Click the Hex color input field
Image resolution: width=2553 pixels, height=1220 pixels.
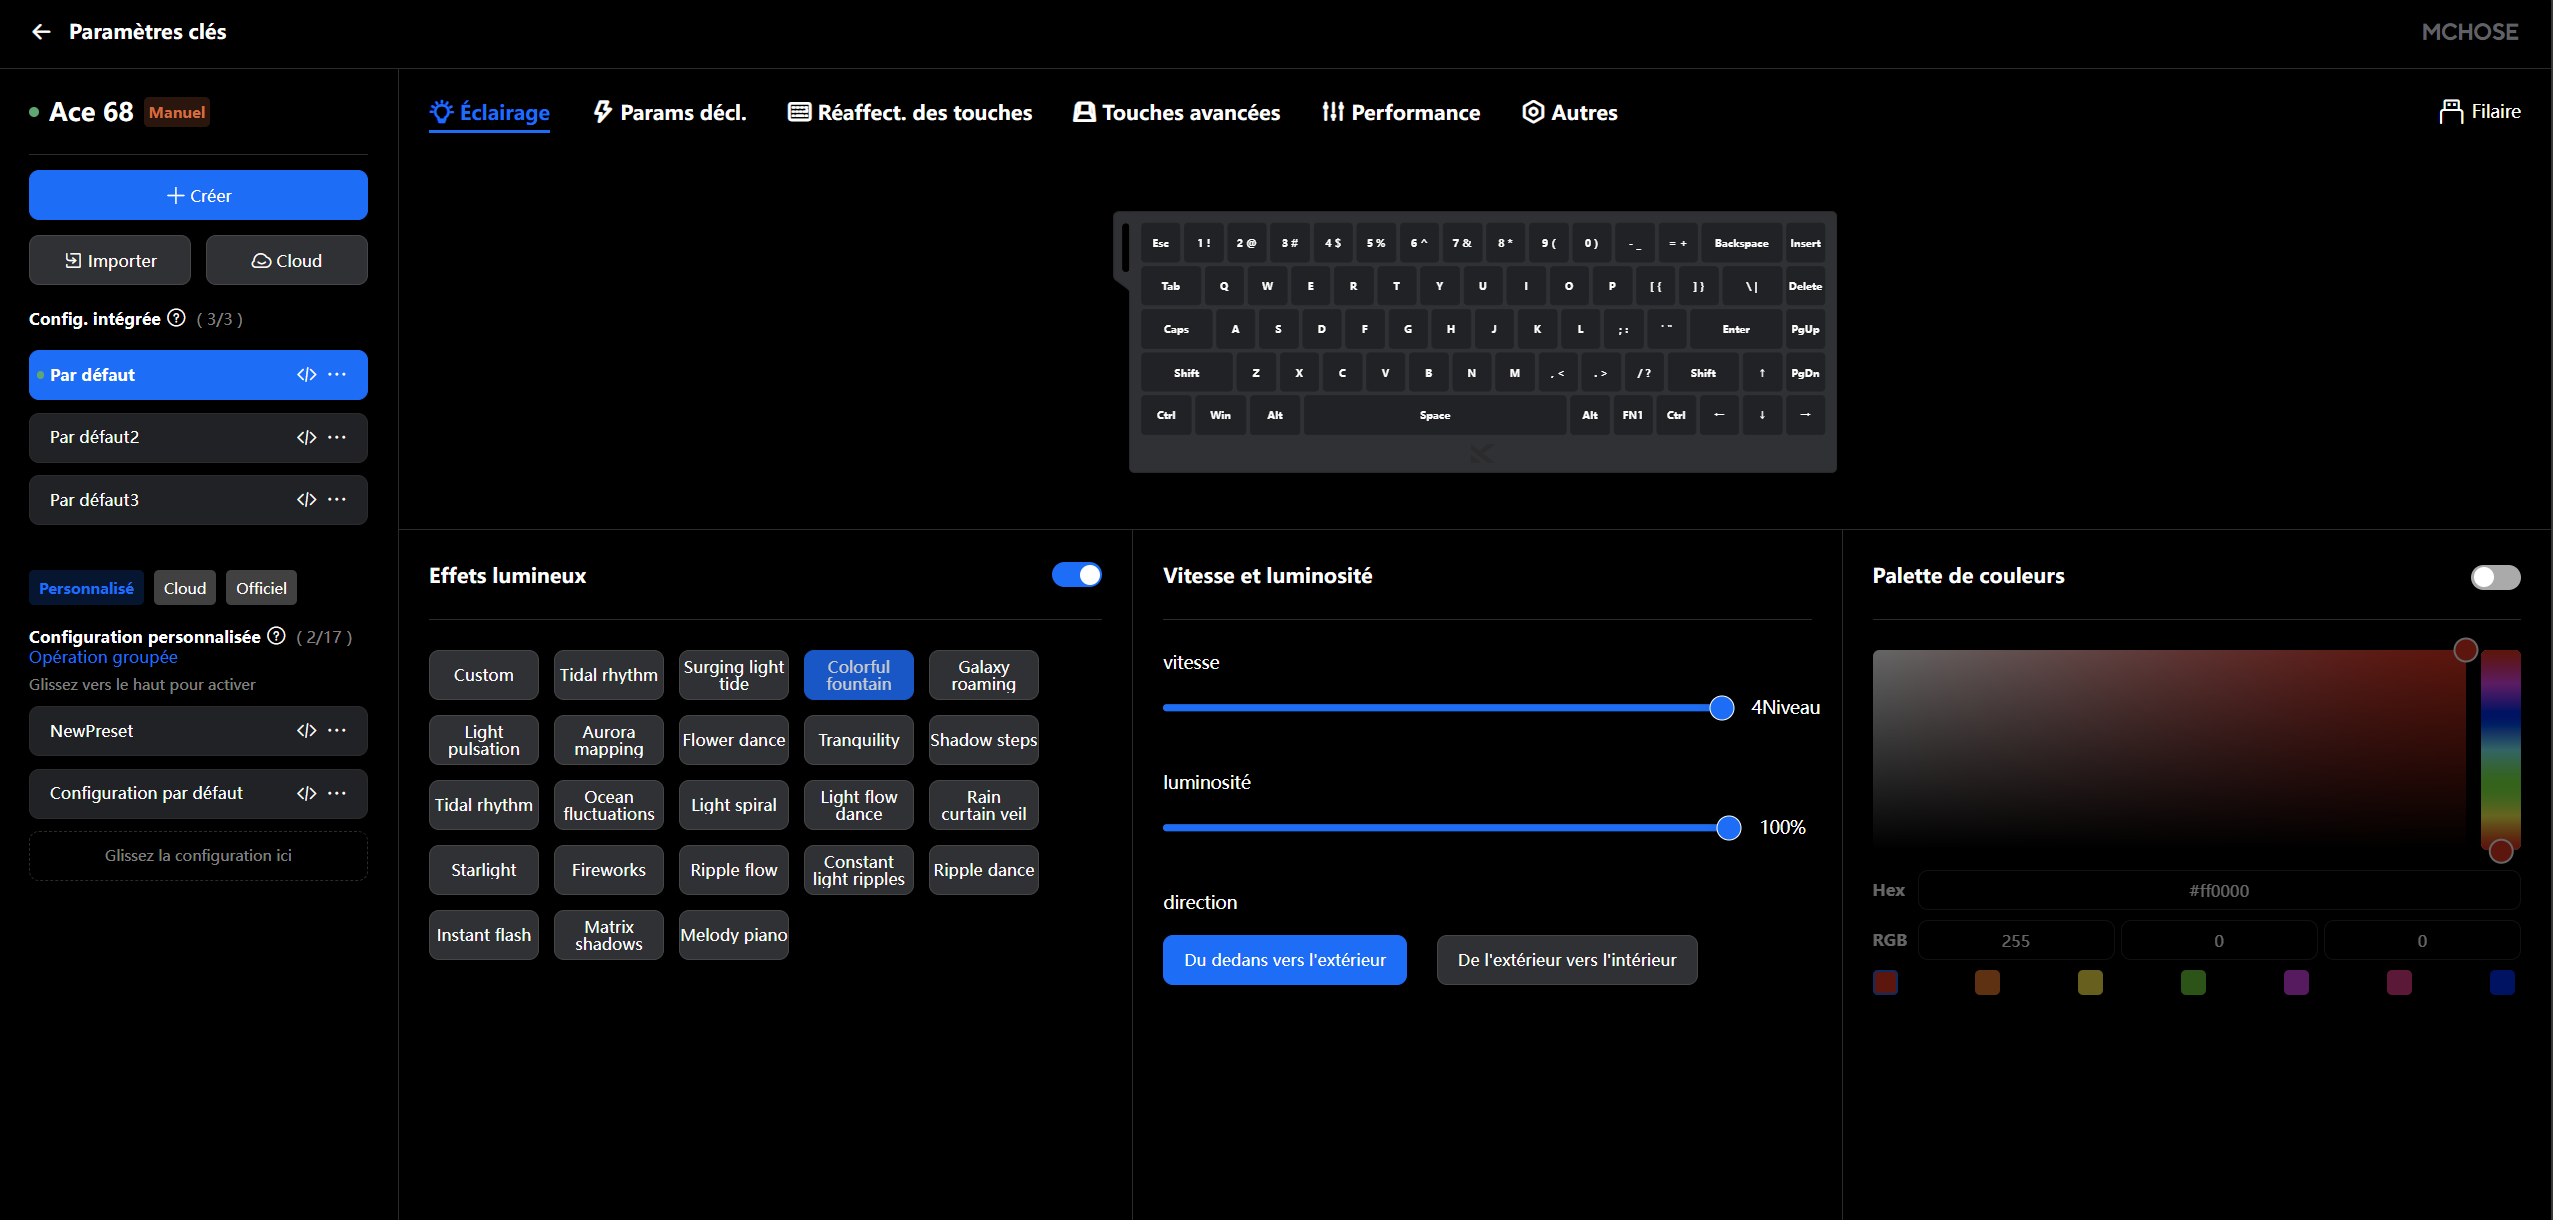[2218, 891]
